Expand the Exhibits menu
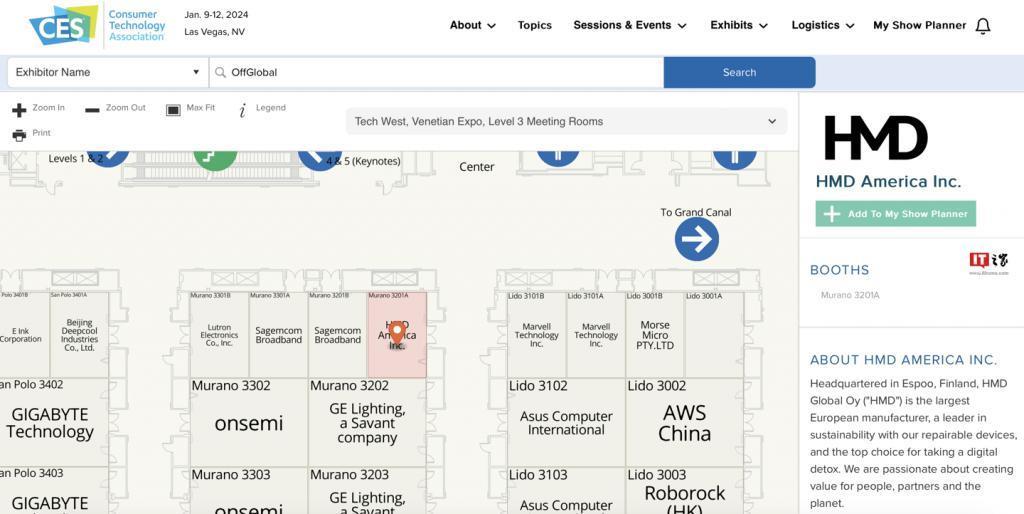Image resolution: width=1024 pixels, height=514 pixels. pos(738,26)
